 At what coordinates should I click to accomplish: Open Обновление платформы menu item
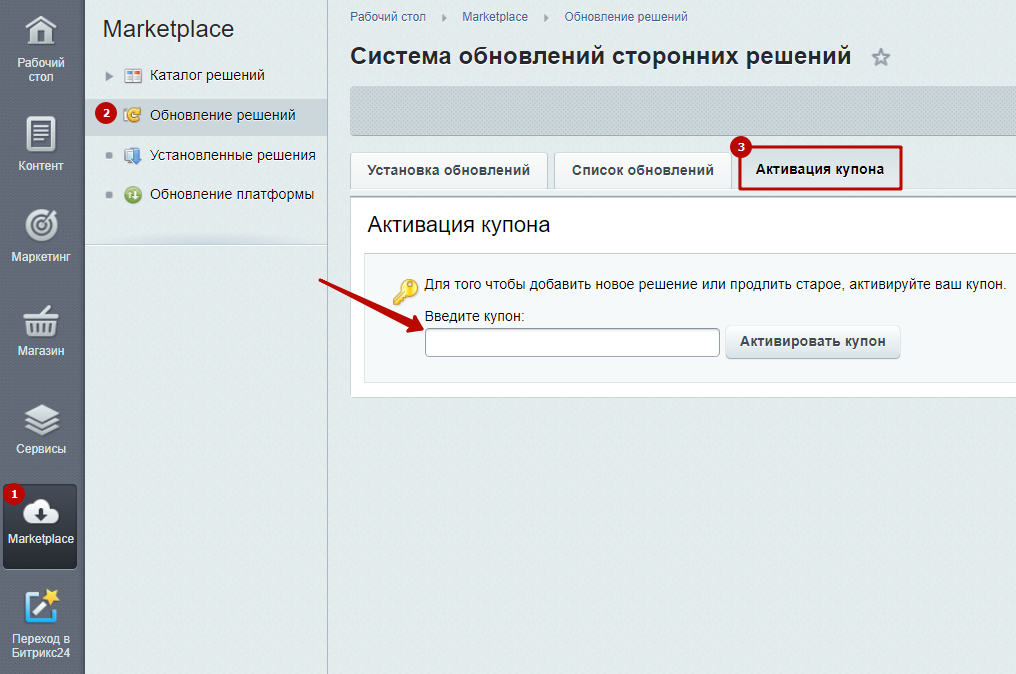coord(231,194)
